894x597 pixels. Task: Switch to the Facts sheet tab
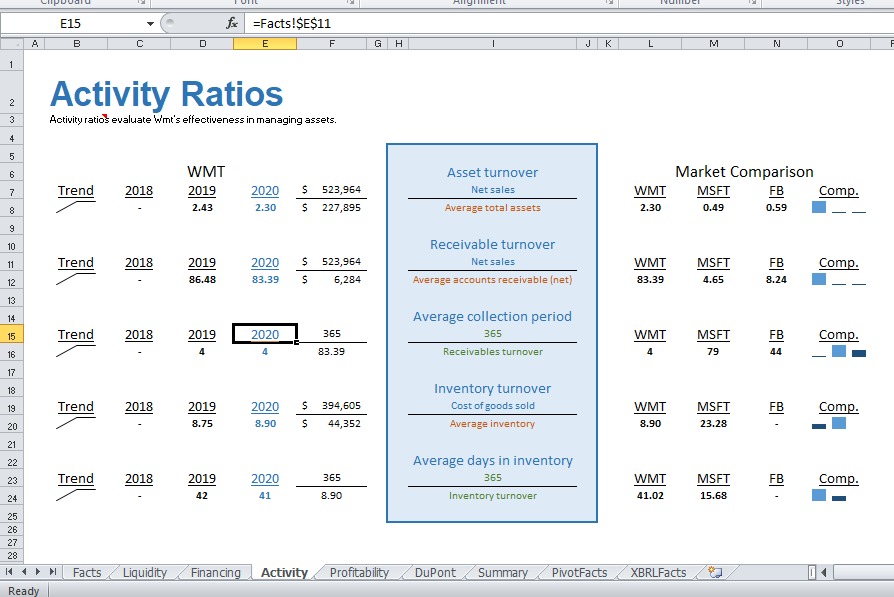click(x=87, y=572)
